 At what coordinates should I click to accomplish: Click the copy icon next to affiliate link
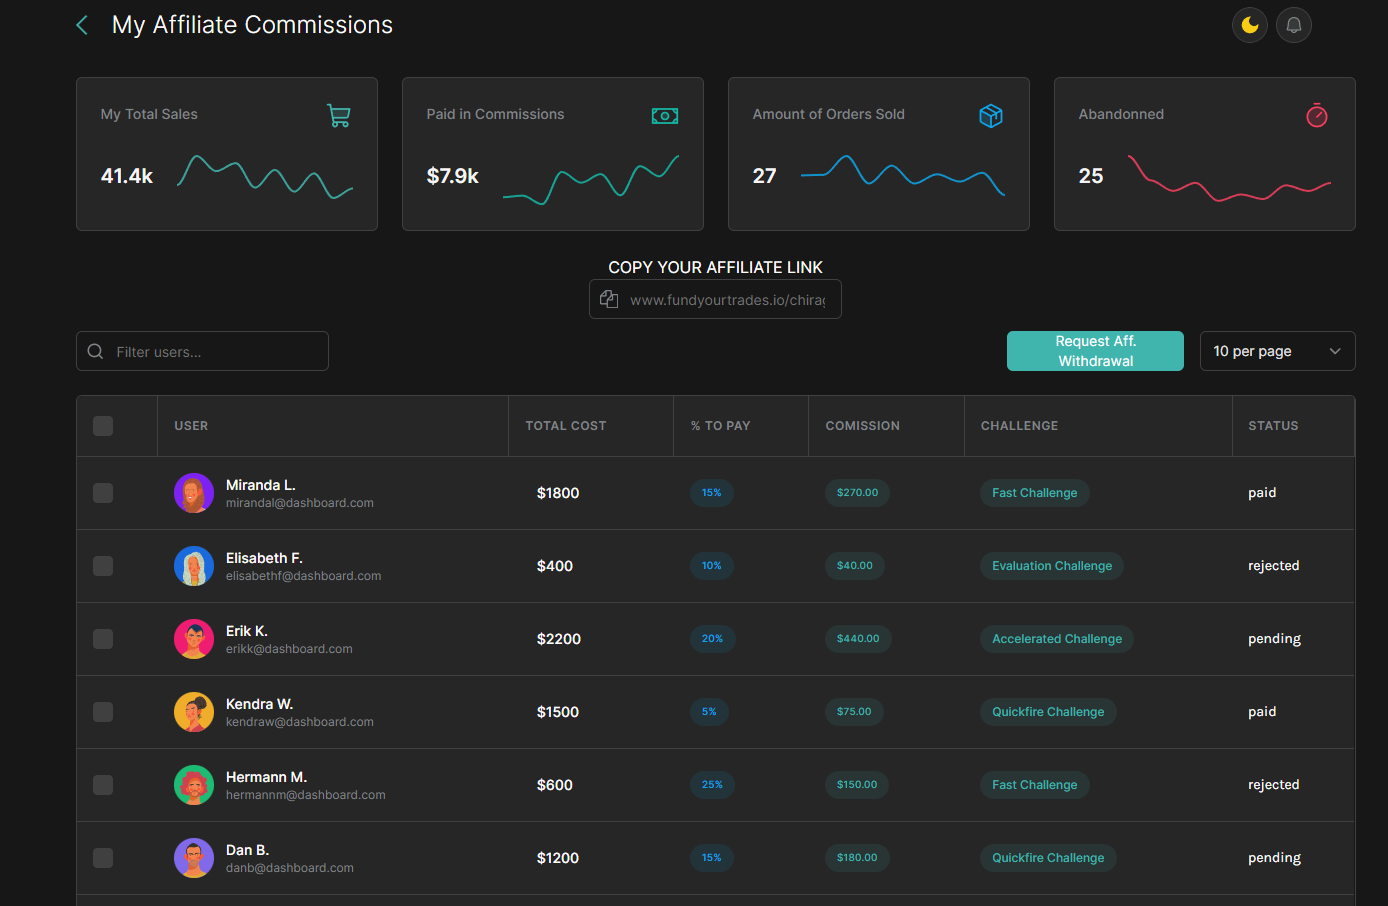[609, 299]
